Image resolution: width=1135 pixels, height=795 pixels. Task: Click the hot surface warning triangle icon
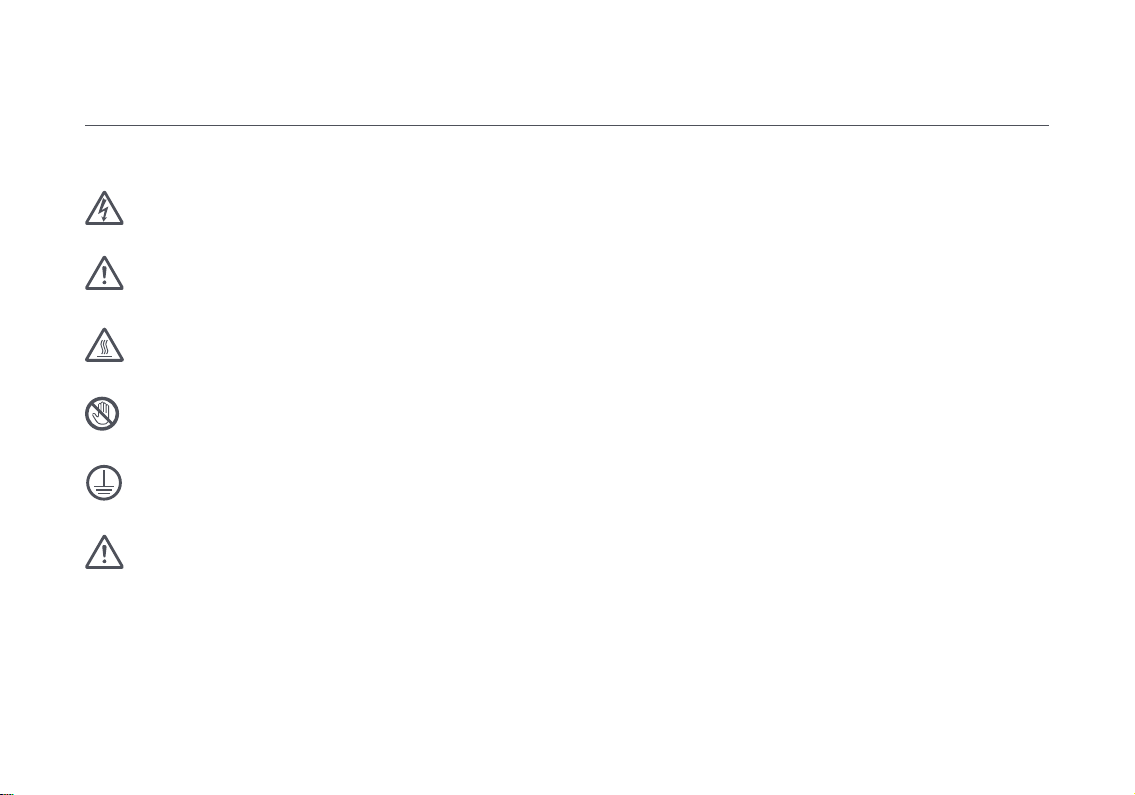point(104,345)
